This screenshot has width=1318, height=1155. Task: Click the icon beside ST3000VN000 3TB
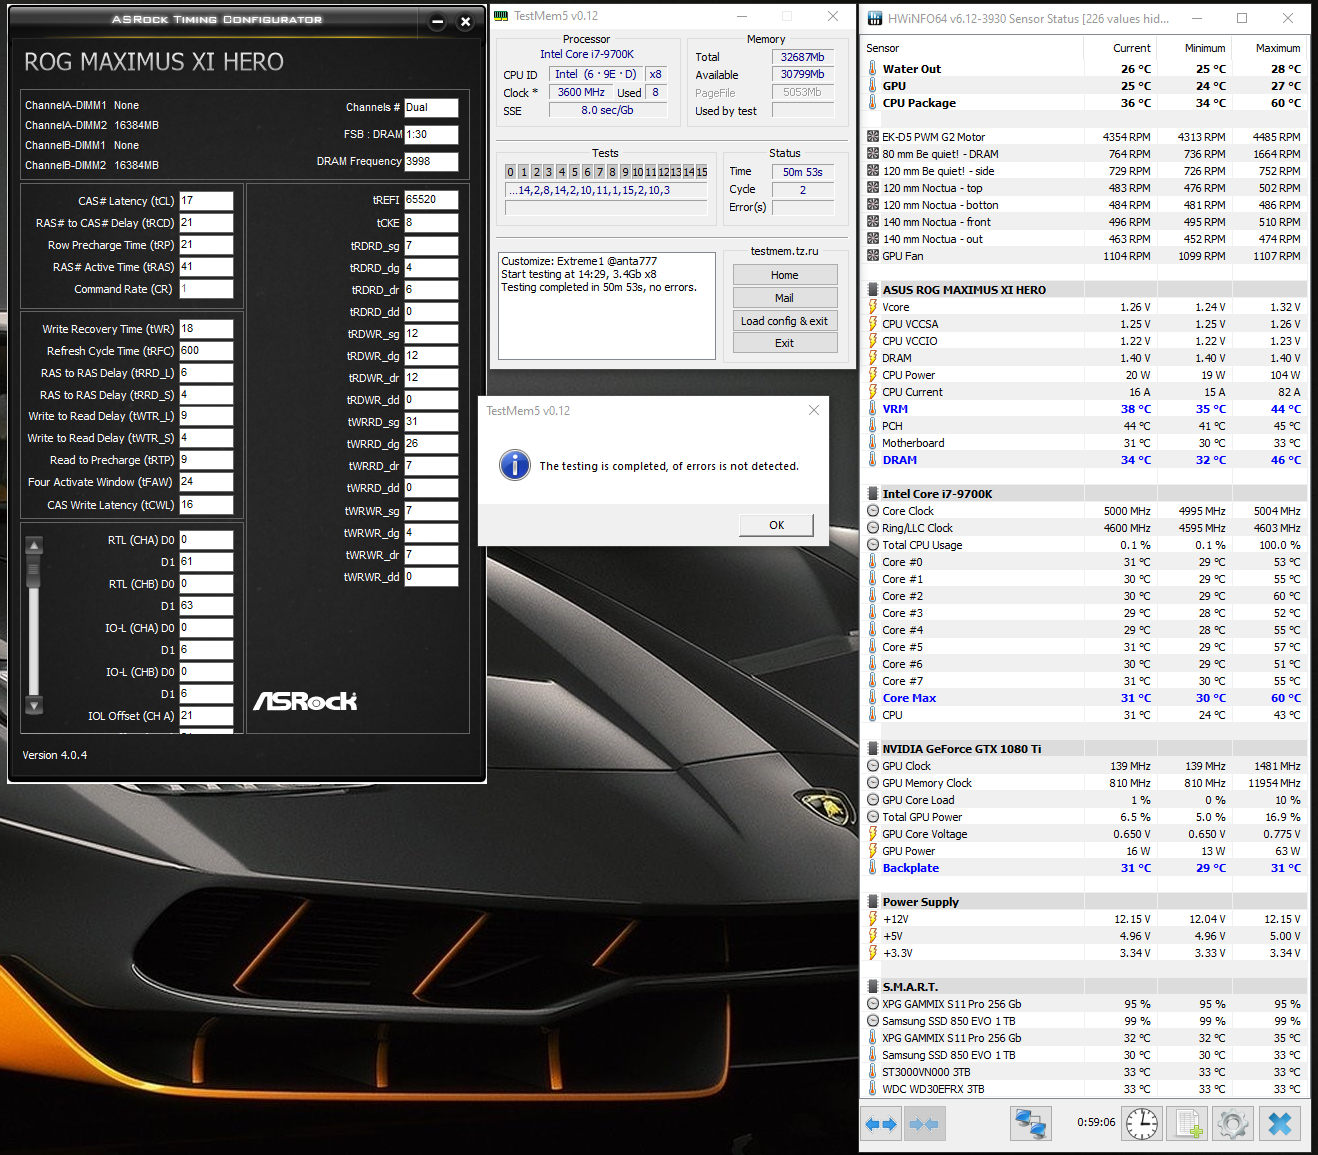click(873, 1072)
